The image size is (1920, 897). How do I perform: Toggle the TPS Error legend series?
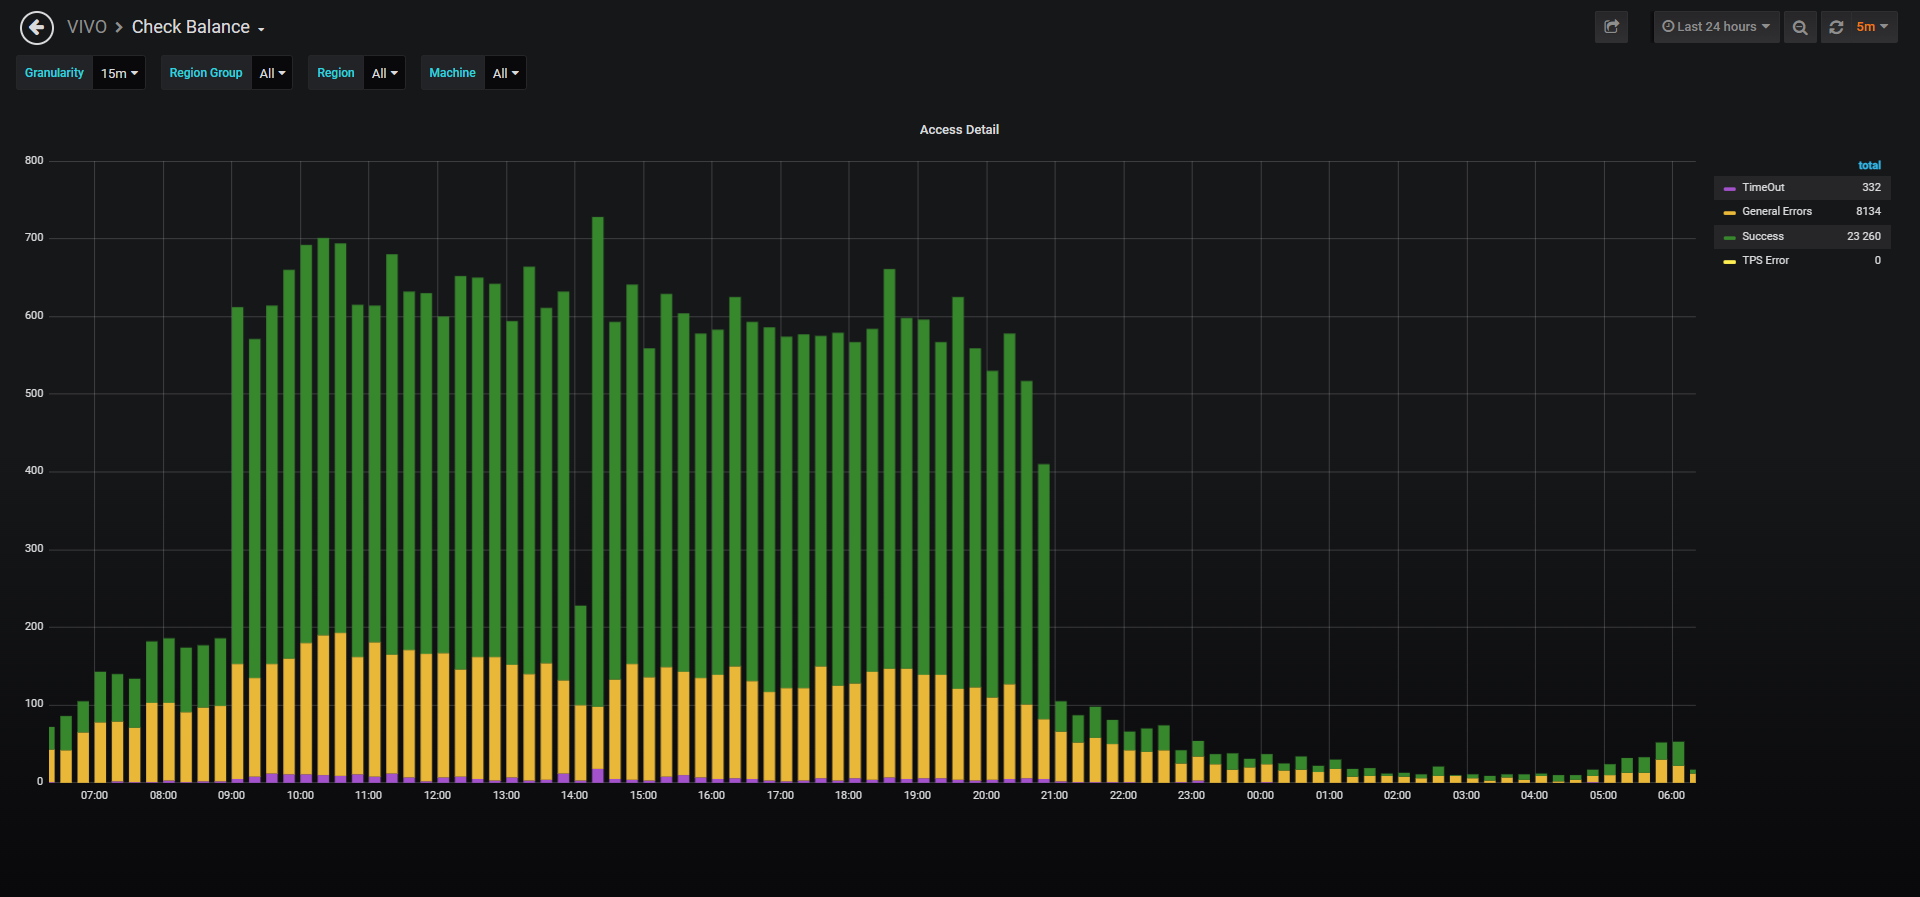click(1766, 260)
